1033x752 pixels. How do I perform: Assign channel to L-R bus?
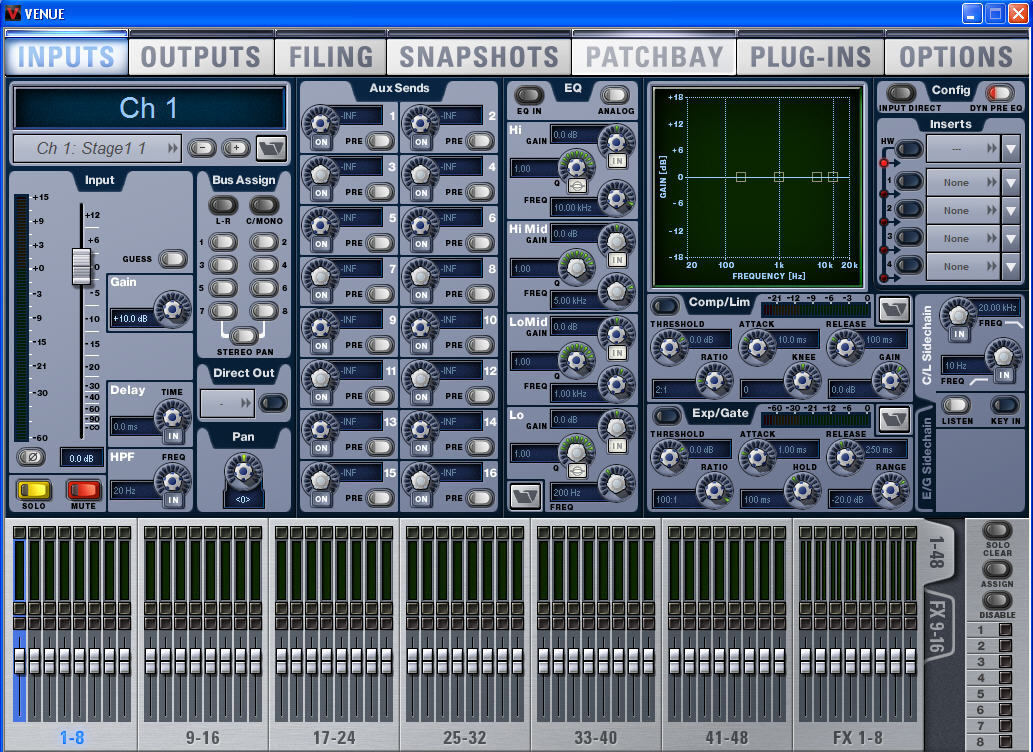point(223,205)
